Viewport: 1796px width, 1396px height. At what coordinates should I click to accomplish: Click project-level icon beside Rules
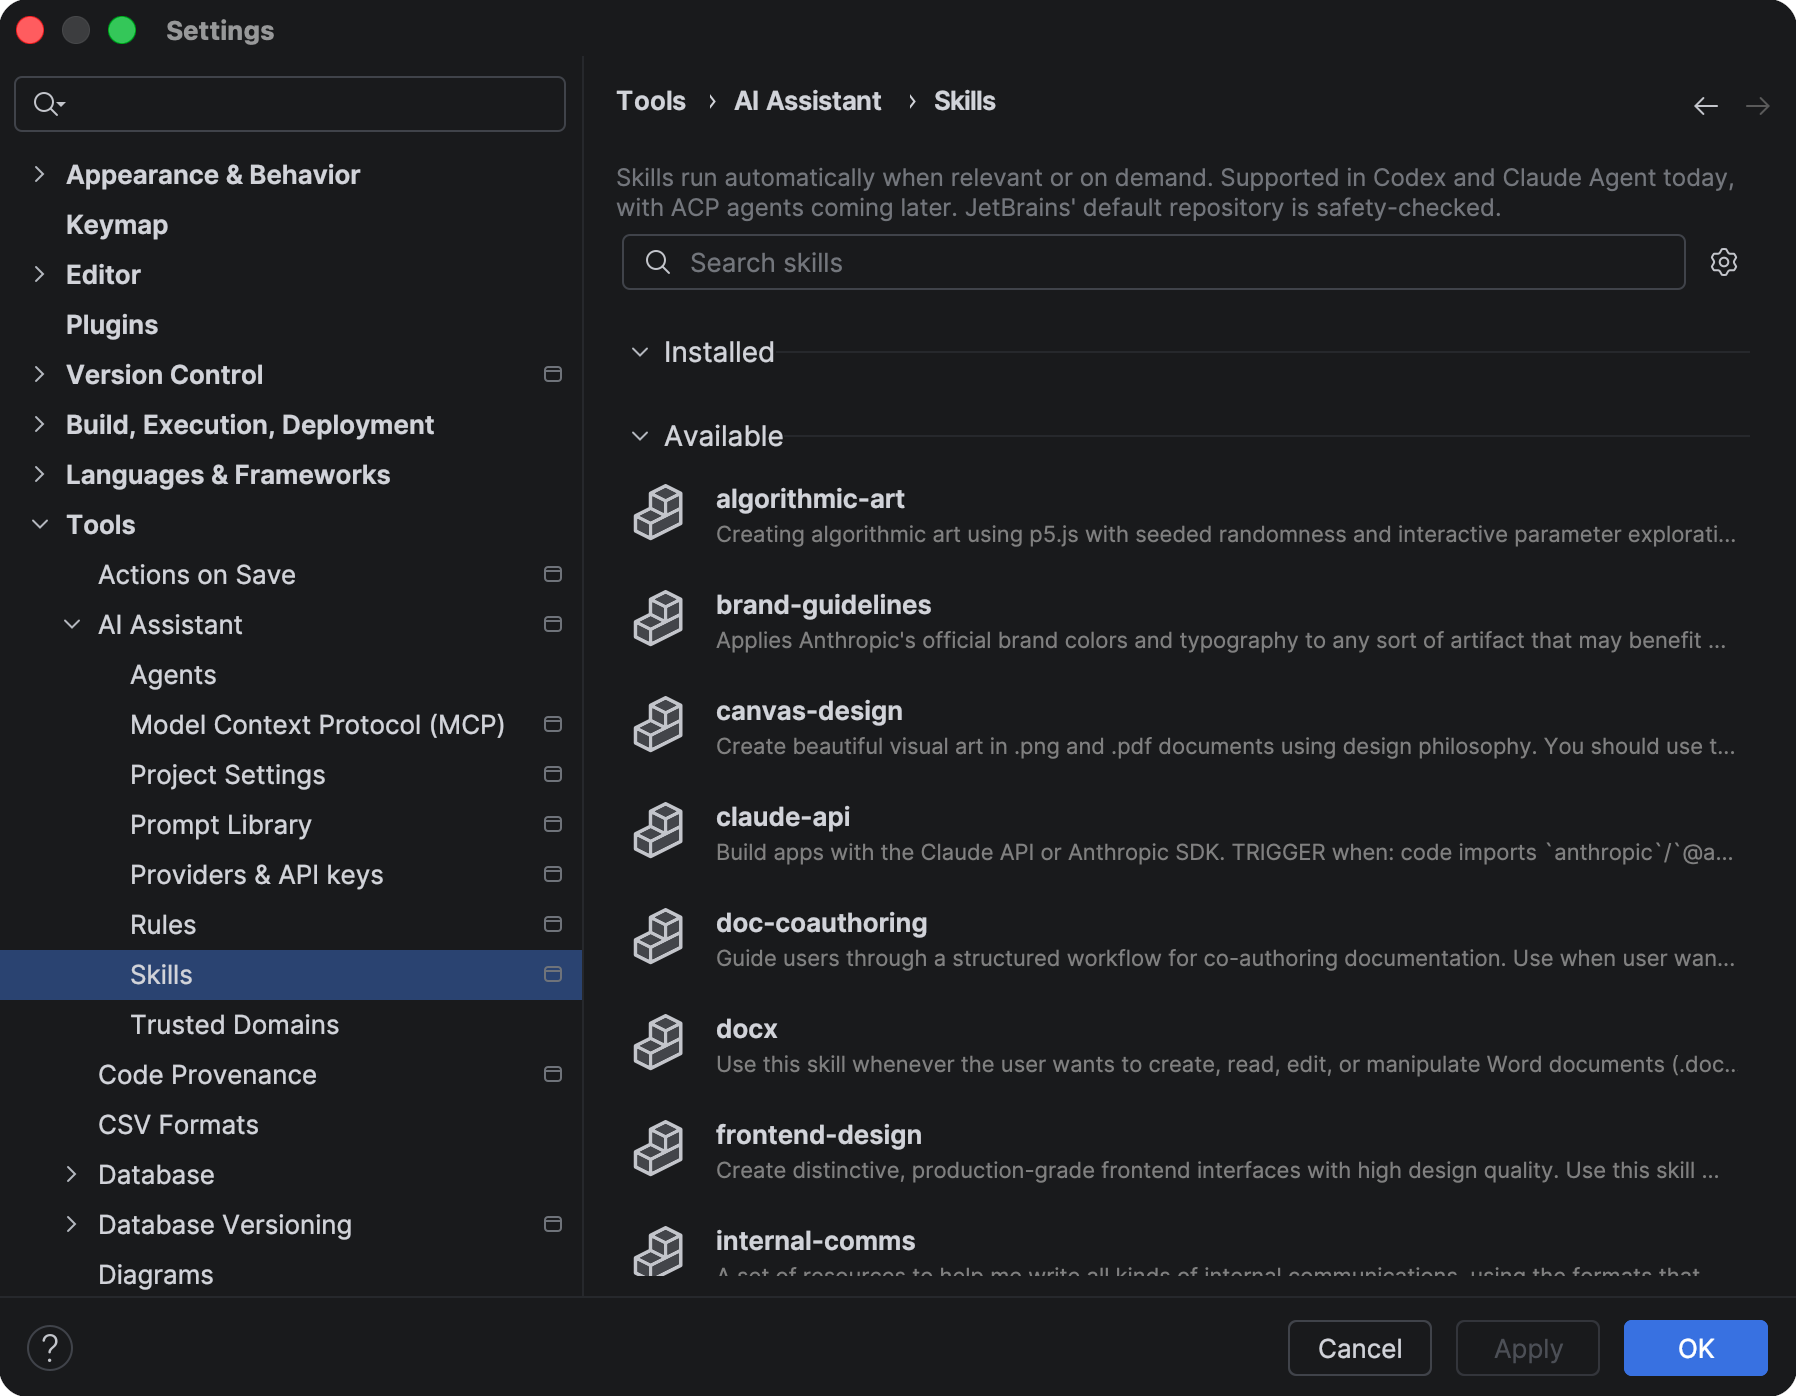552,924
